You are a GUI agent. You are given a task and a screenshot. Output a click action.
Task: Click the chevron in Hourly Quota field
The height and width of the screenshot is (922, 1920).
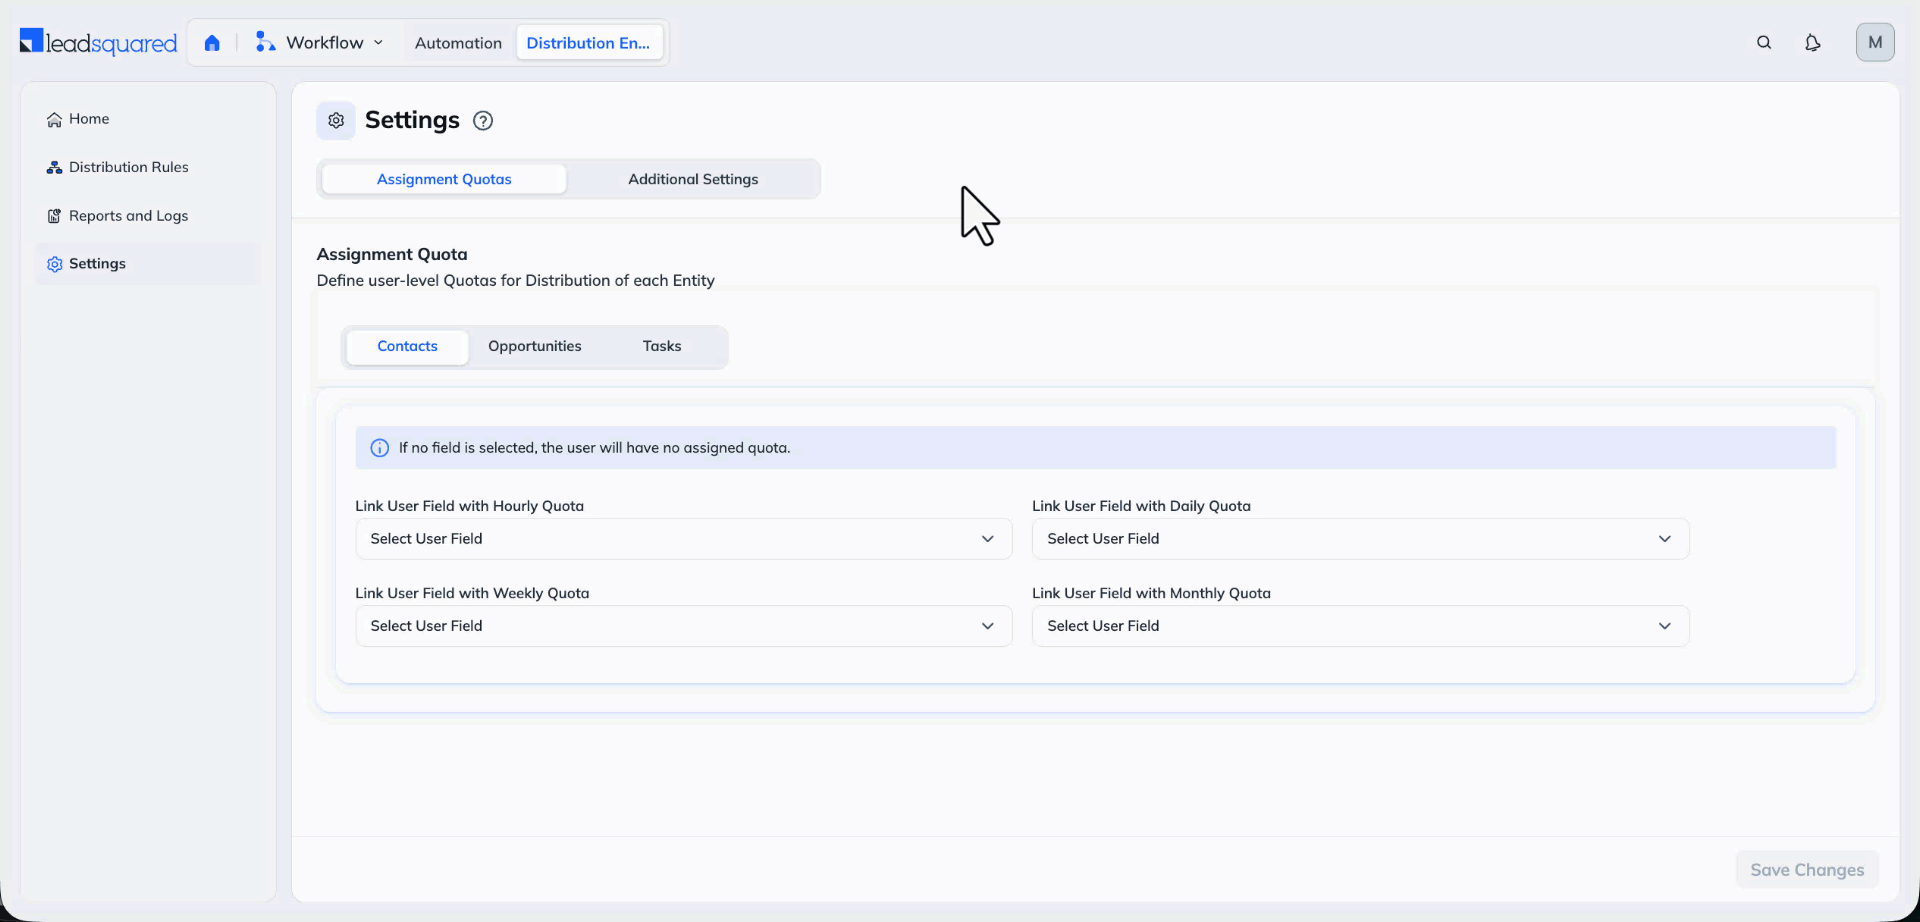coord(988,539)
